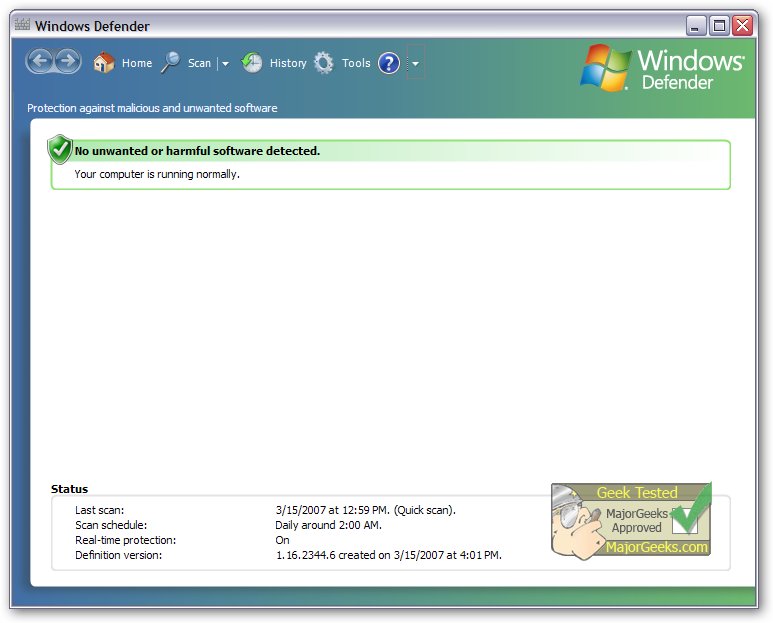
Task: Open the Home toolbar label
Action: pos(137,63)
